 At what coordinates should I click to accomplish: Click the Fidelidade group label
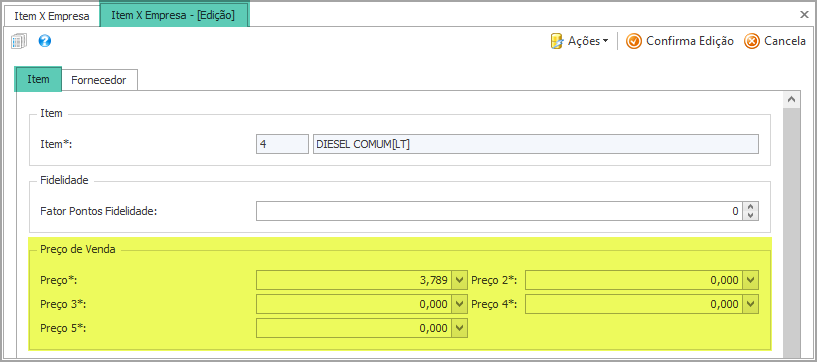click(x=64, y=180)
